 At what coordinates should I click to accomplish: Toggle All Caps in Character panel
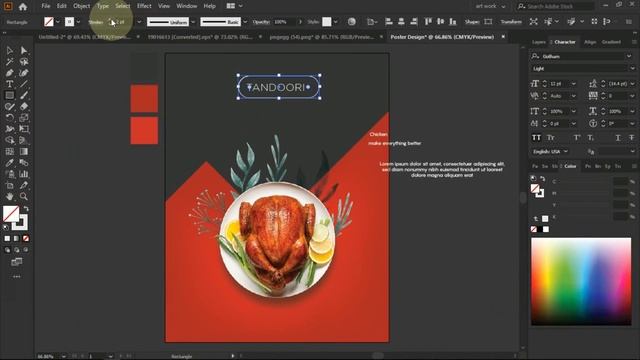coord(536,138)
